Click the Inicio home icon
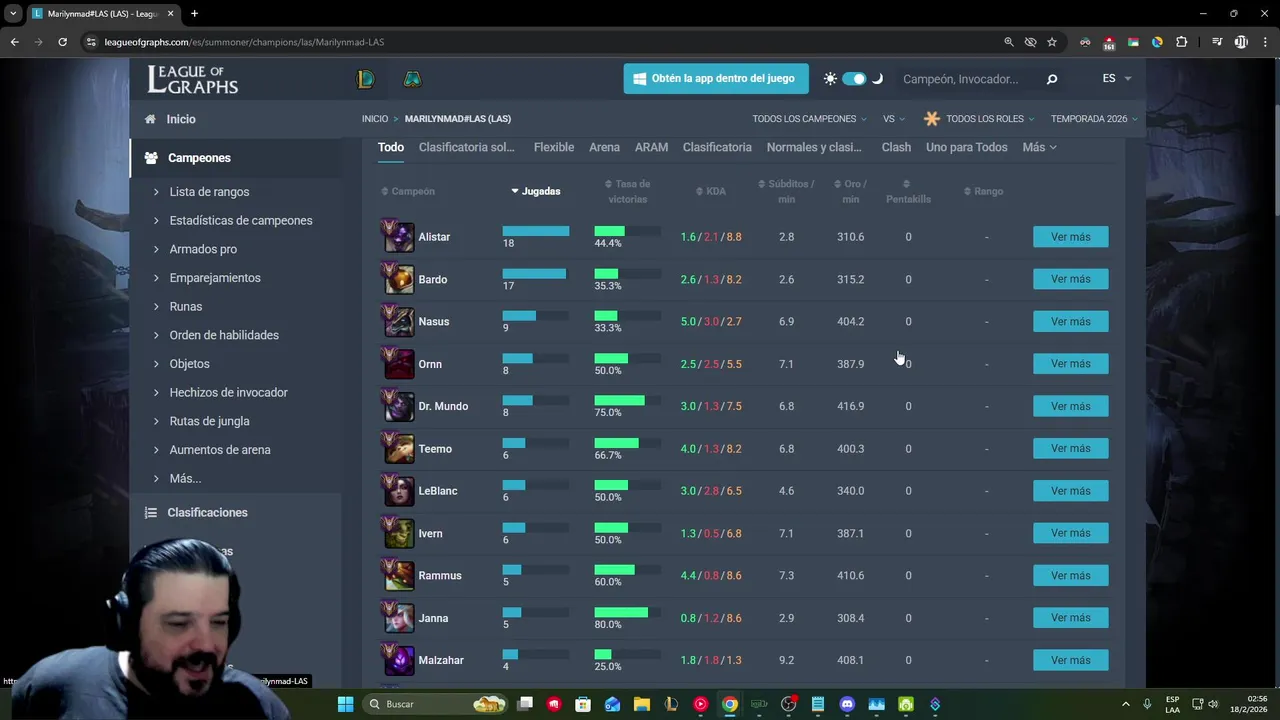Viewport: 1280px width, 720px height. coord(150,119)
